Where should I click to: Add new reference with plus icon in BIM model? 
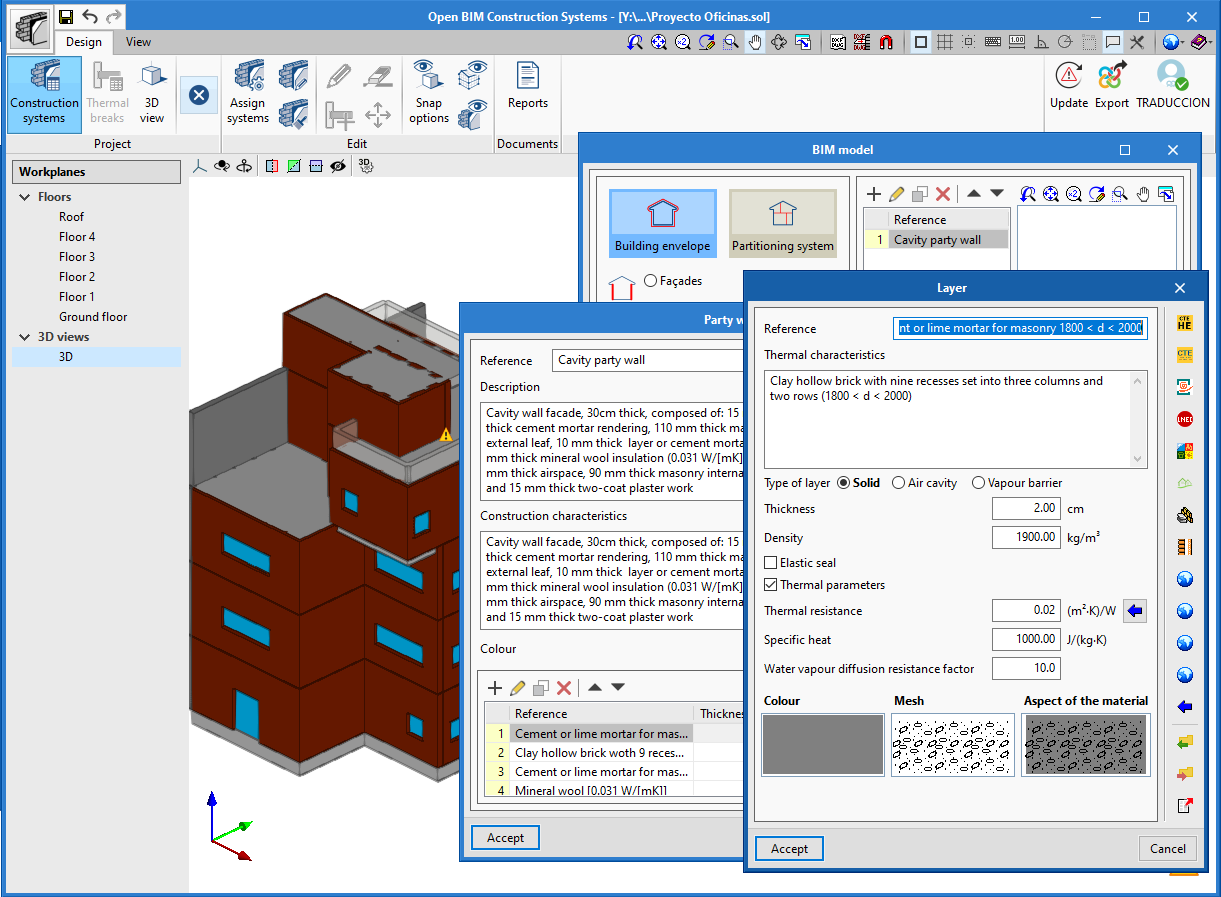tap(873, 194)
